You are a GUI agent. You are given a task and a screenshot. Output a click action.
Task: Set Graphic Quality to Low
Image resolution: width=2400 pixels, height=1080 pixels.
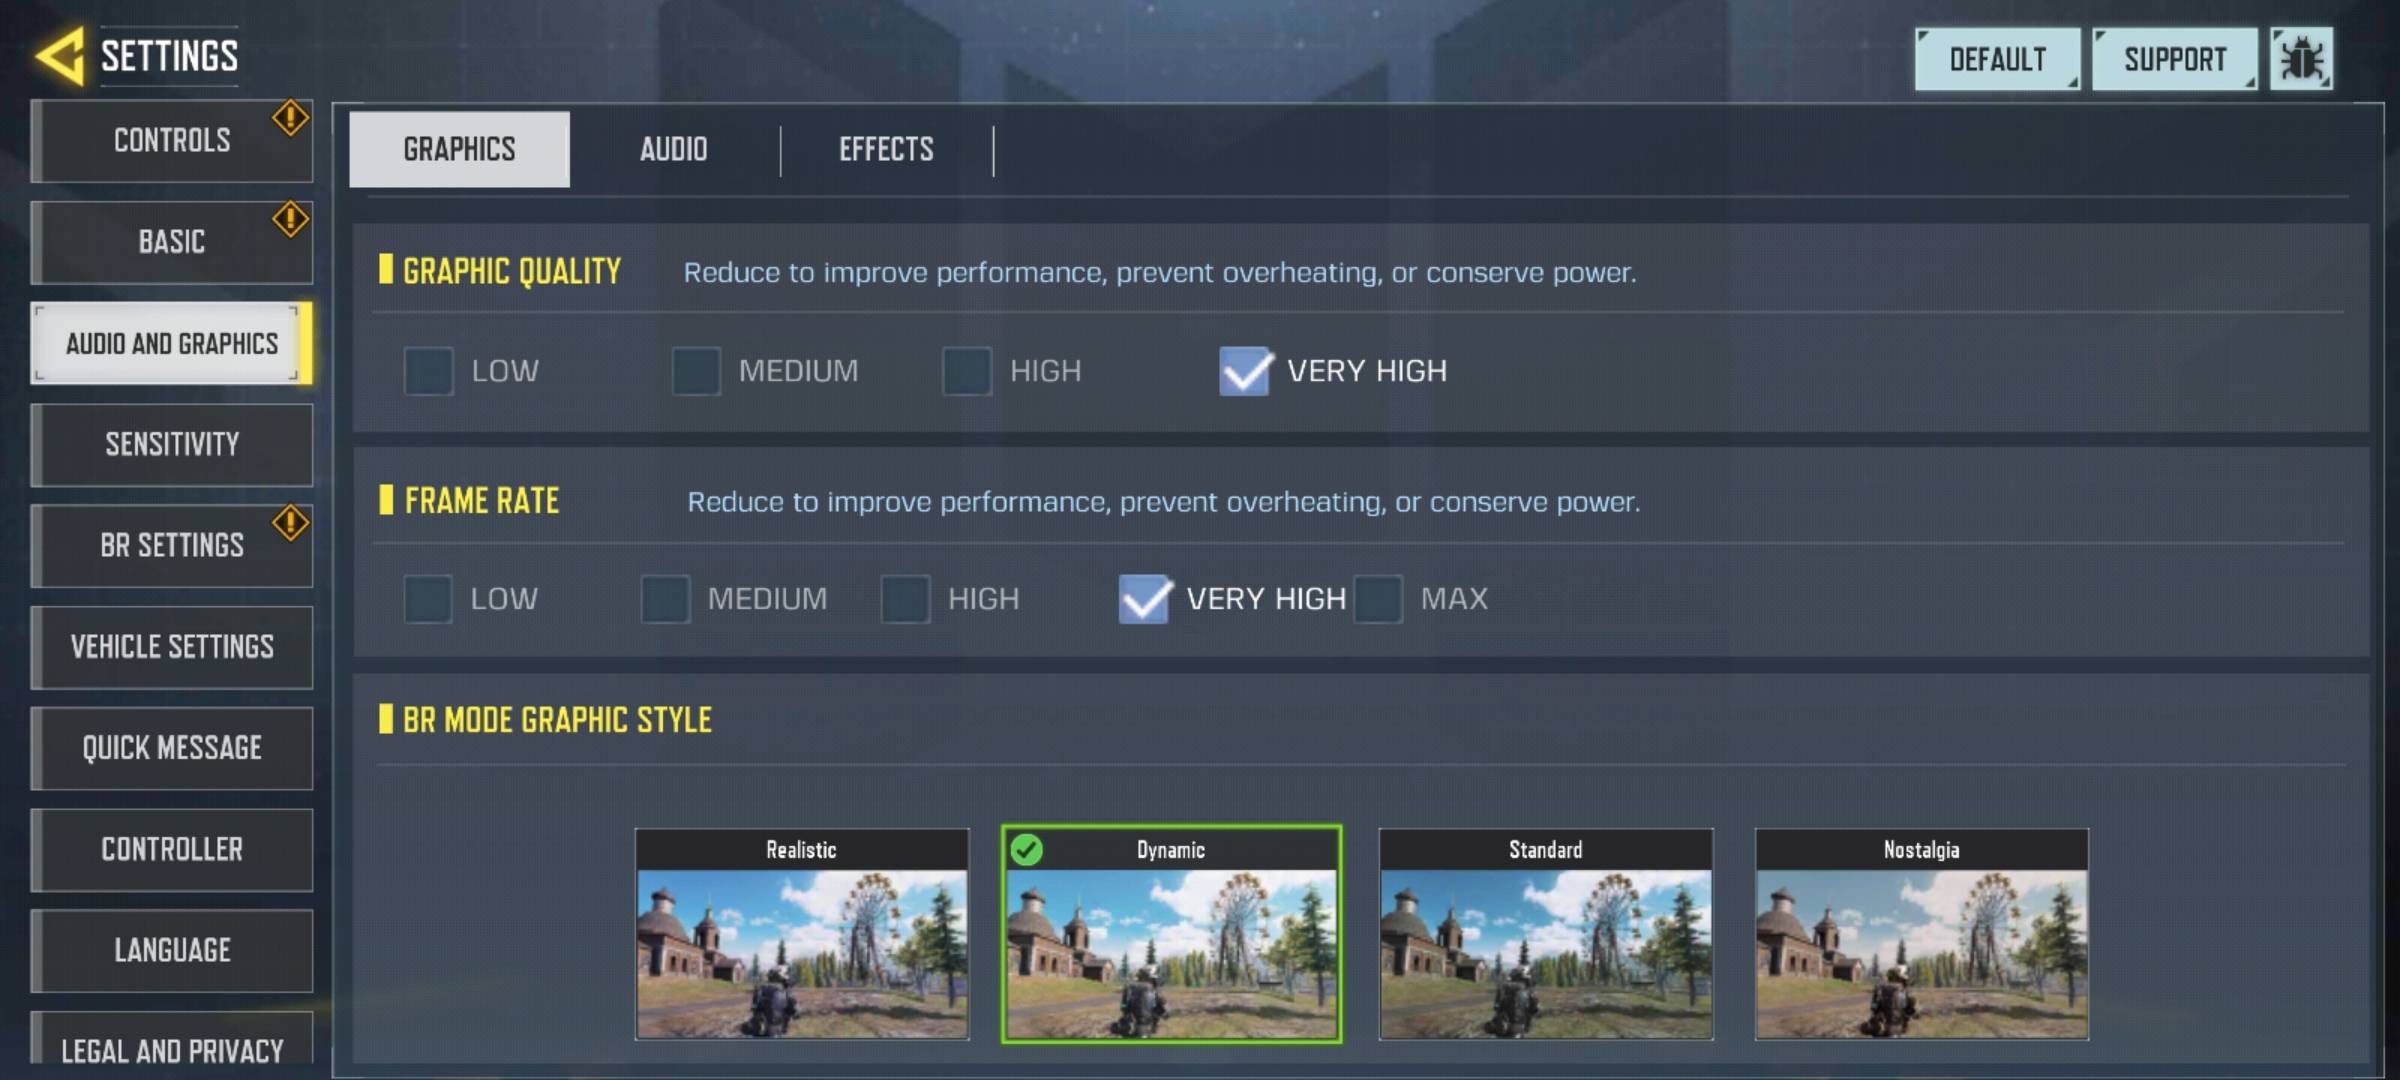point(429,371)
